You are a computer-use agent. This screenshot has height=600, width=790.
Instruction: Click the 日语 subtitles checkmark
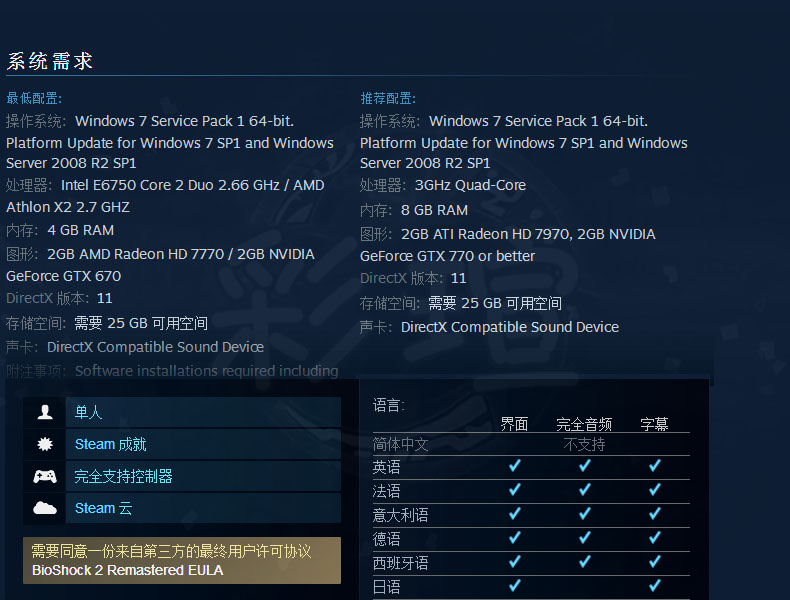click(x=654, y=585)
